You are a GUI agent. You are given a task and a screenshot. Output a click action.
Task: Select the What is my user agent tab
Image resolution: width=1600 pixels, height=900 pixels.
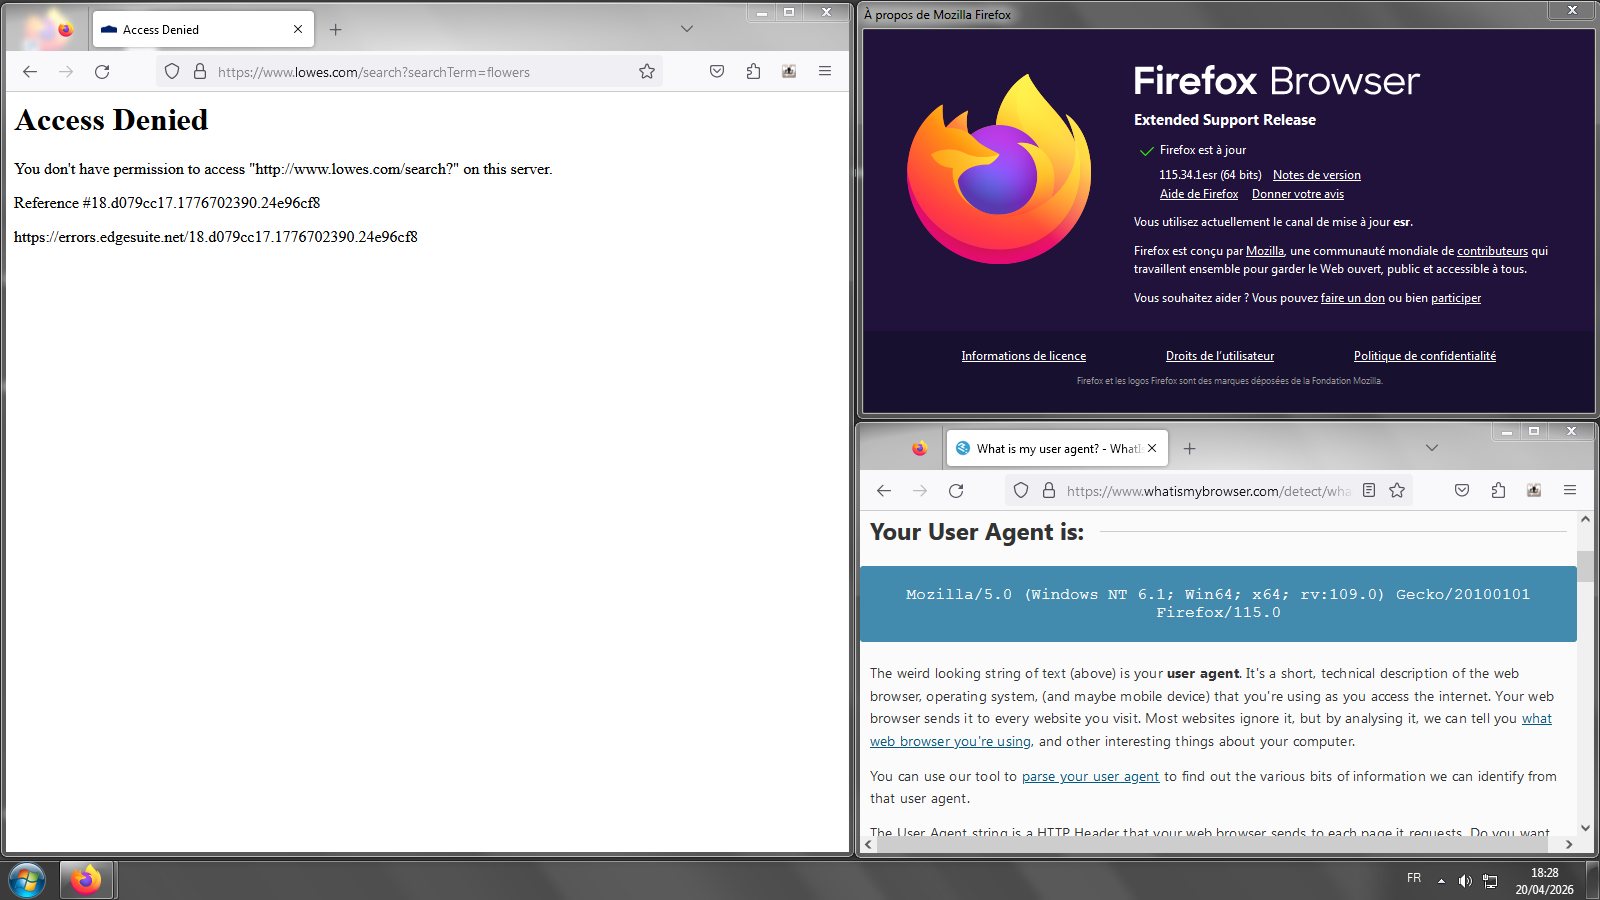pyautogui.click(x=1057, y=449)
